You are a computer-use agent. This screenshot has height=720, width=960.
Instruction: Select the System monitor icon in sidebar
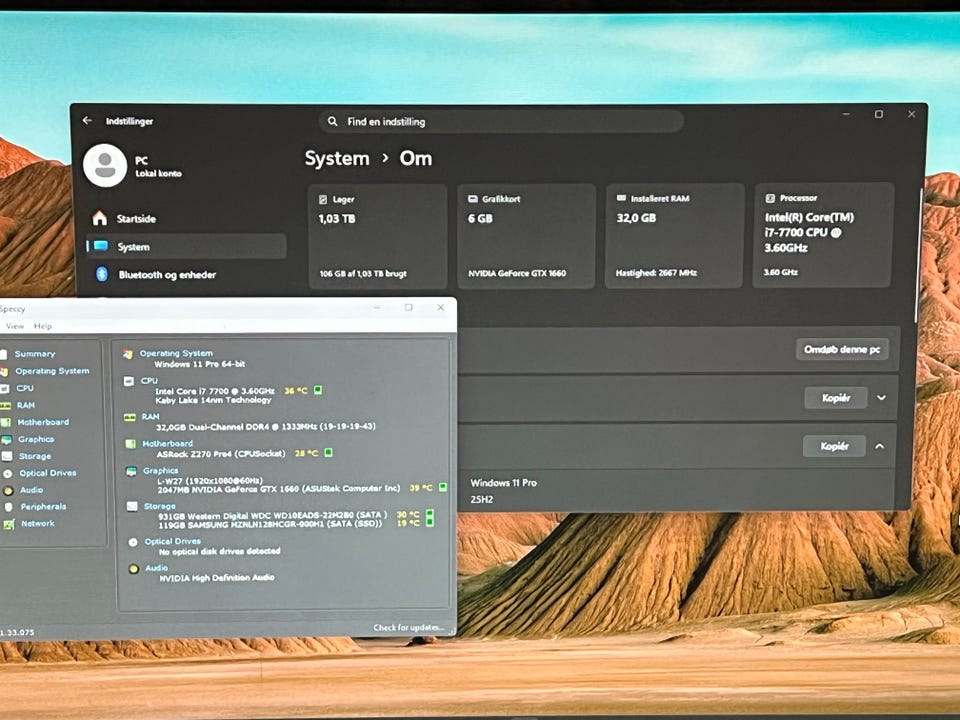[x=101, y=246]
